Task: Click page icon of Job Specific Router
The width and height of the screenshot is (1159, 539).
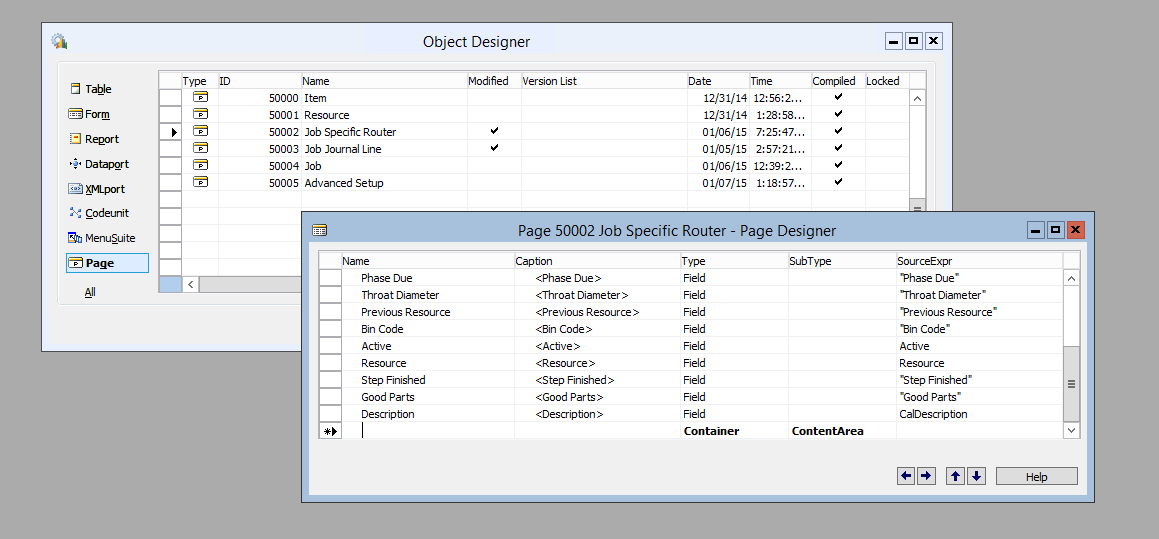Action: (x=200, y=132)
